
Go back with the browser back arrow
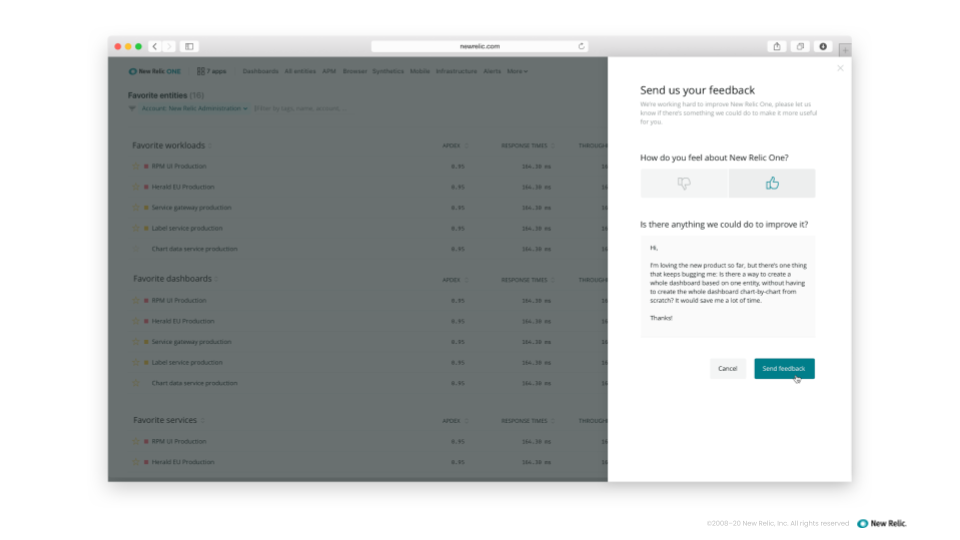[155, 47]
